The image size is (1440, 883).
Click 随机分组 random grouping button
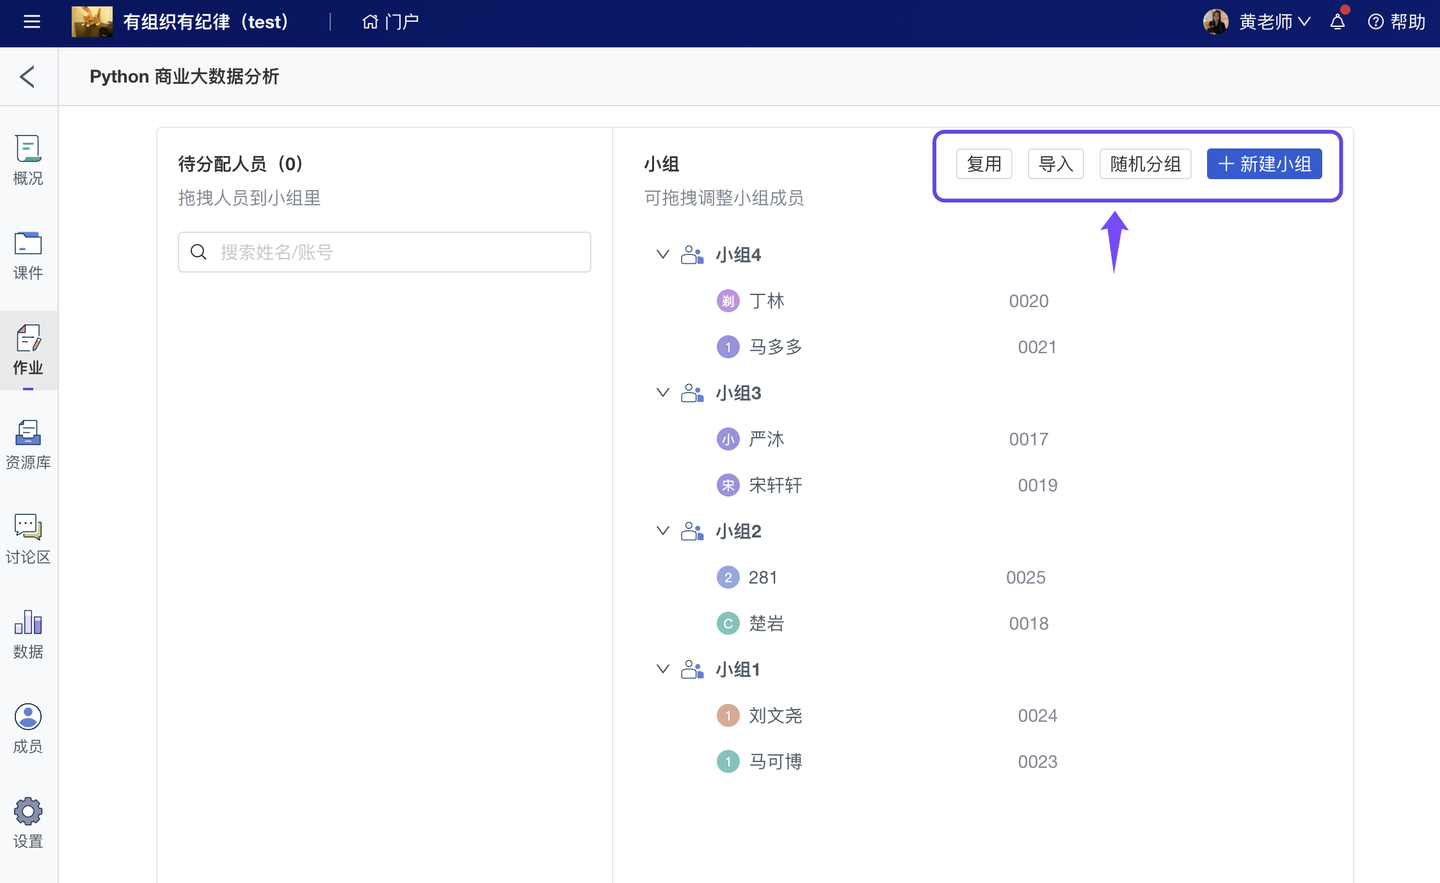click(x=1145, y=164)
